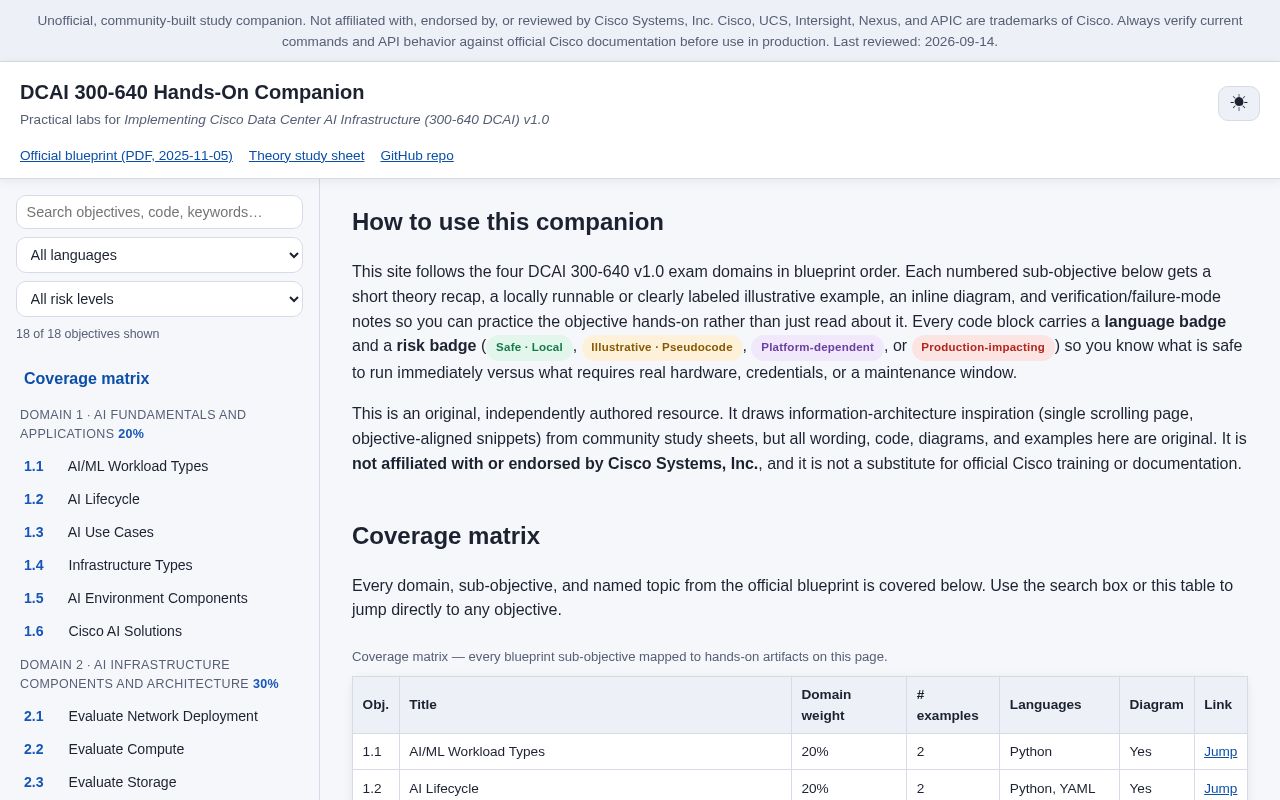
Task: Click the DCAI 300-640 Hands-On Companion title
Action: pos(192,92)
